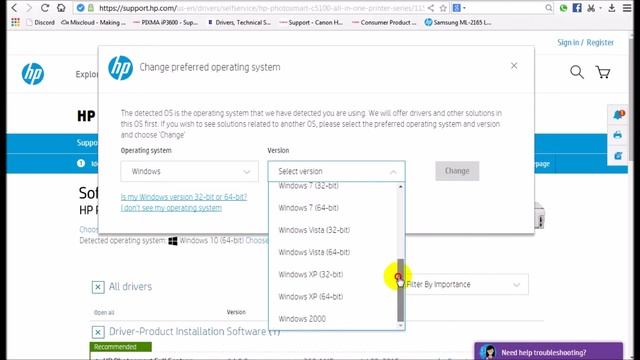The image size is (640, 360).
Task: Open the HP site search magnifier
Action: (x=577, y=72)
